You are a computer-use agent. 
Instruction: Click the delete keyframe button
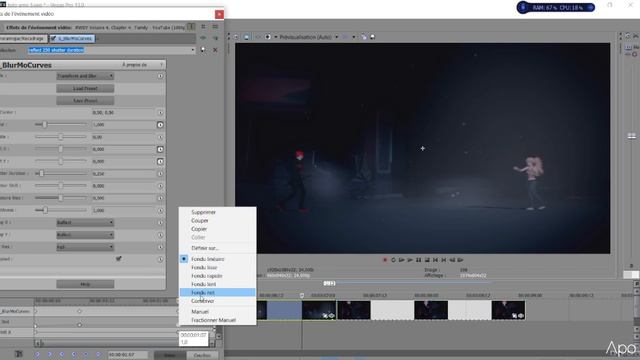point(98,355)
